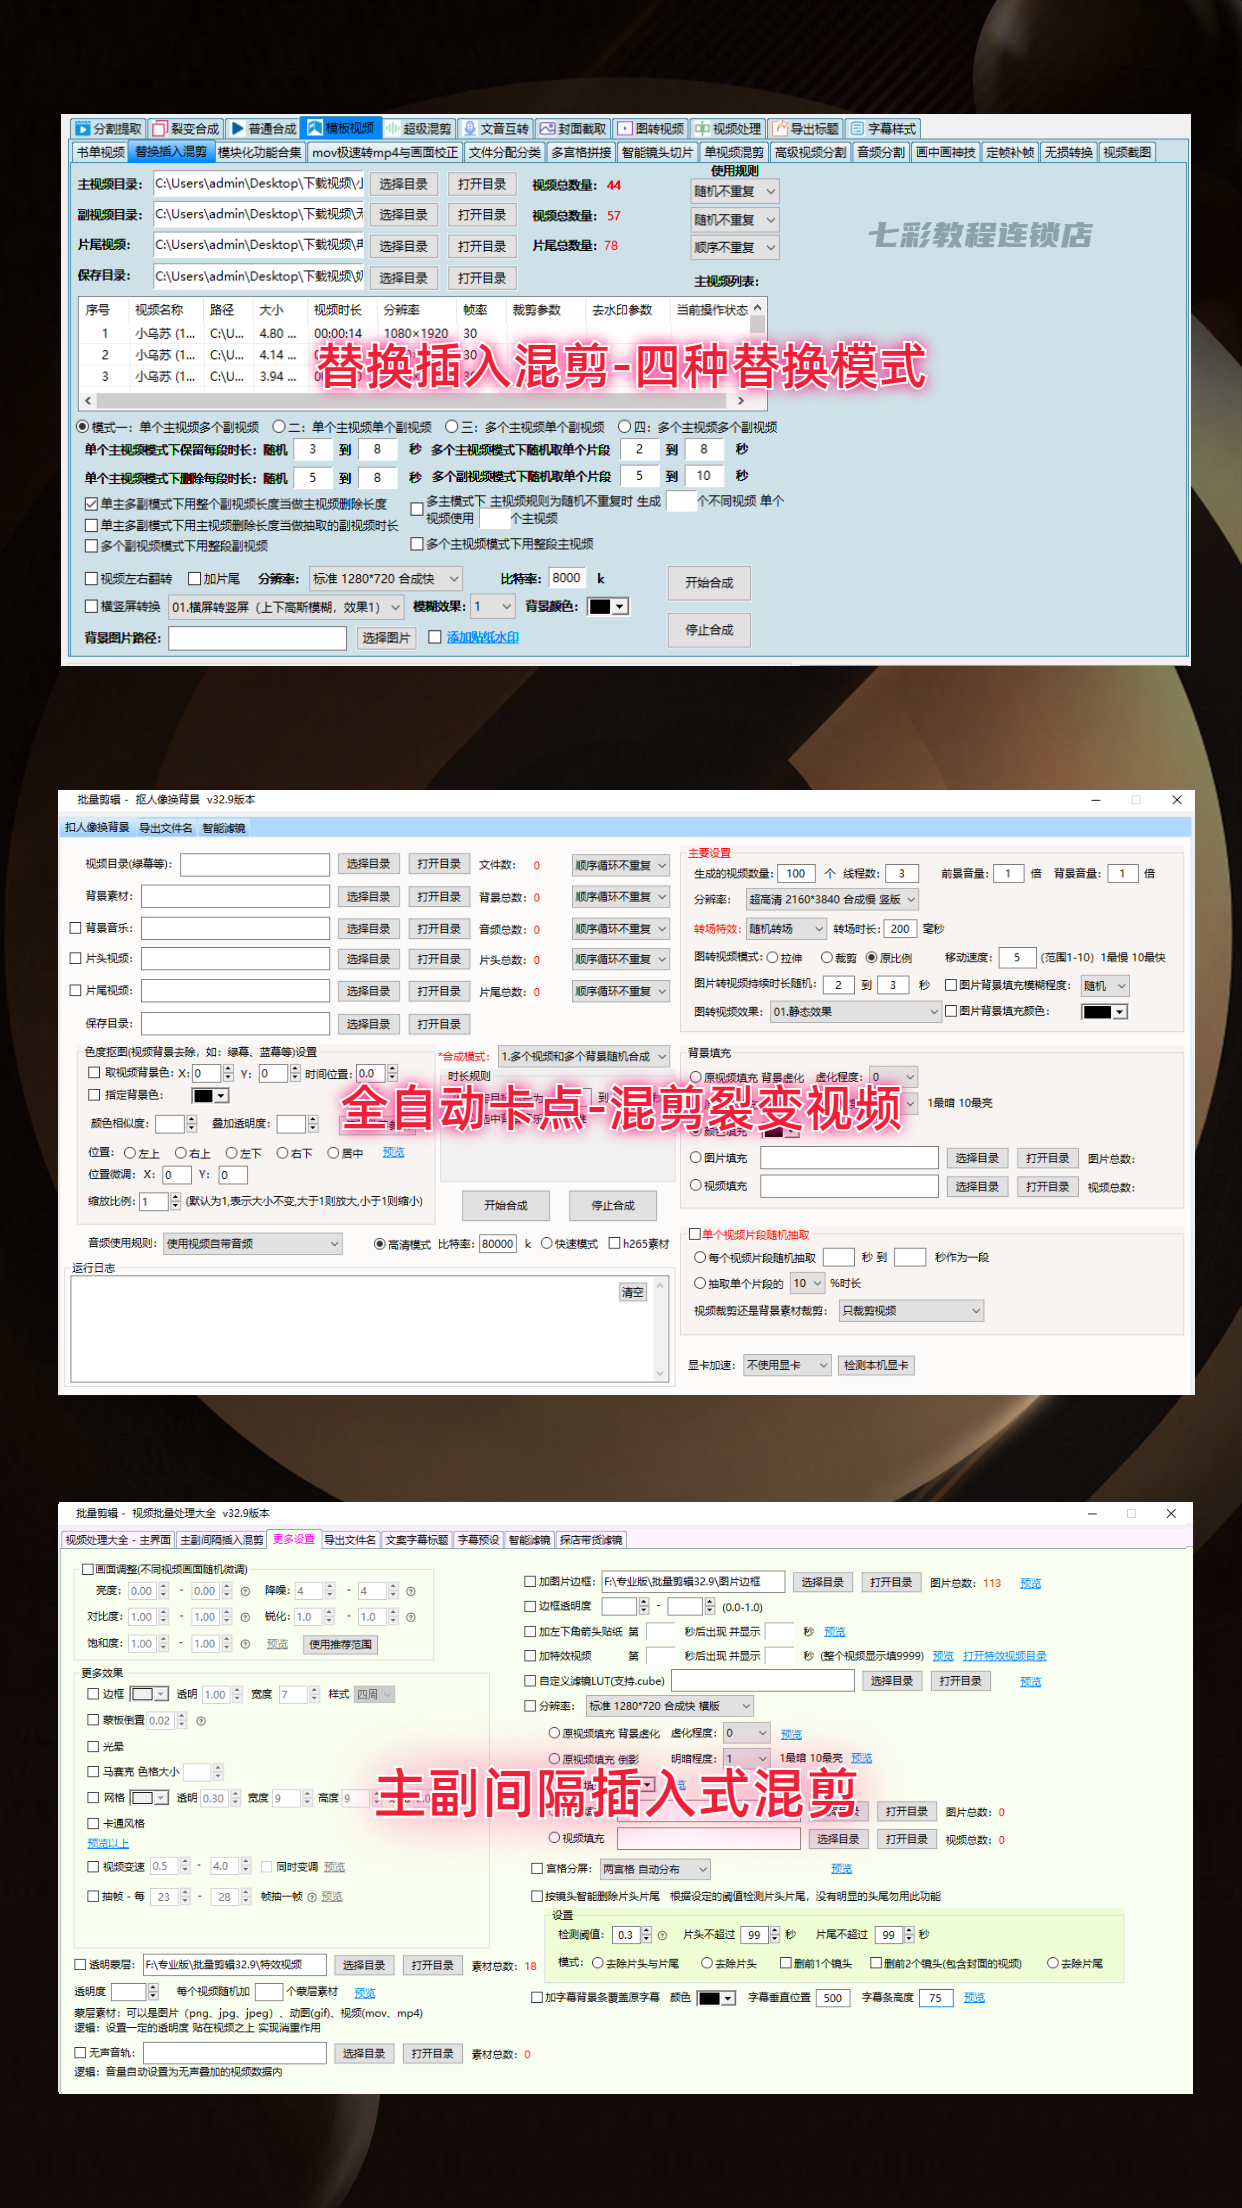This screenshot has height=2208, width=1242.
Task: Open the 背景颜色 color picker
Action: tap(608, 607)
